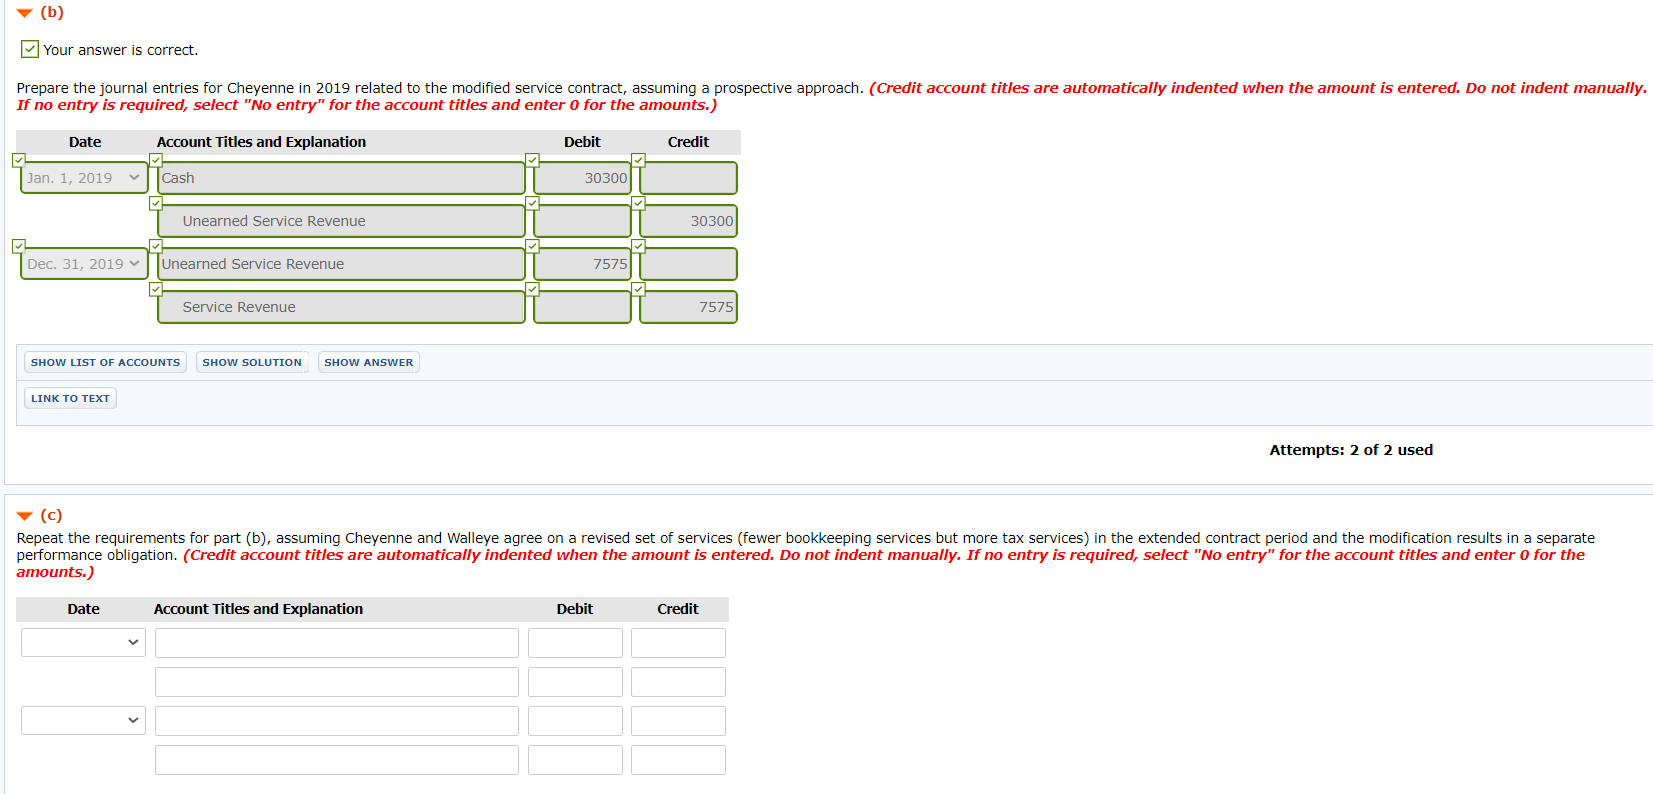This screenshot has width=1653, height=794.
Task: Click the debit field showing 7575
Action: 582,264
